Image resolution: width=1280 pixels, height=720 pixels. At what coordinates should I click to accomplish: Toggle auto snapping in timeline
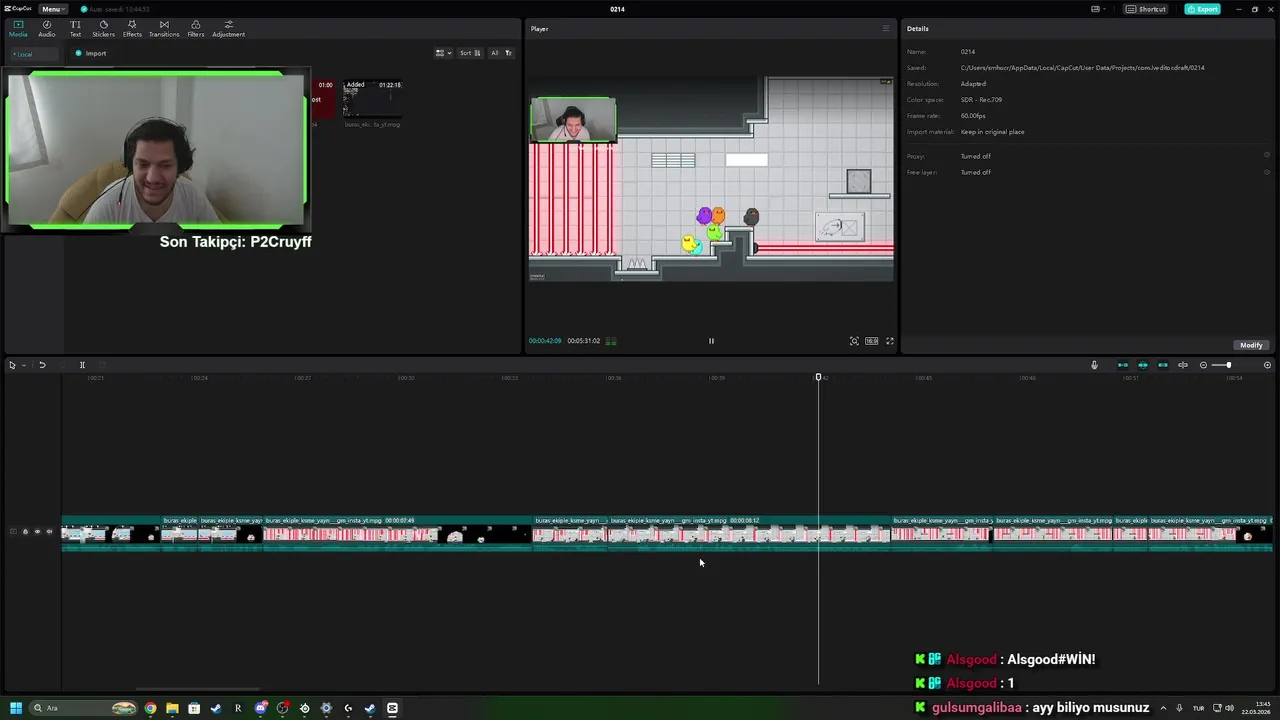tap(1142, 365)
